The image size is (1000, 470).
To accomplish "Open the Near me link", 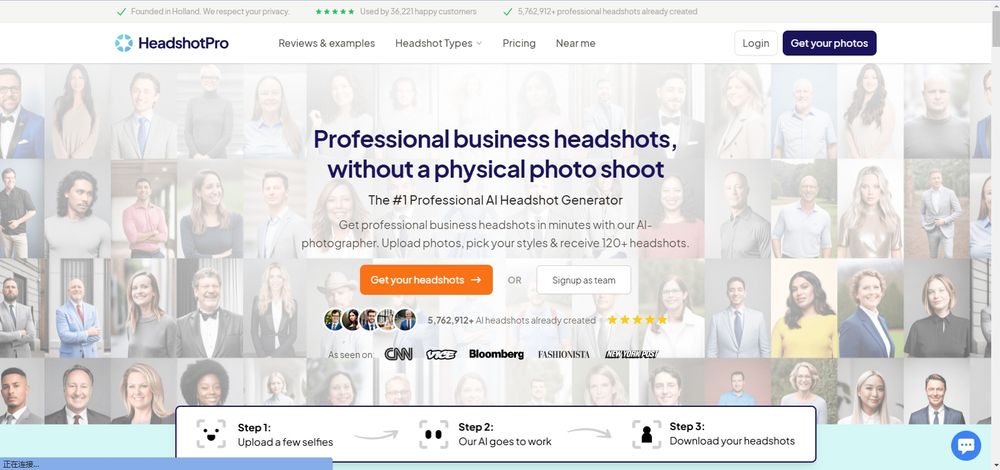I will click(575, 43).
